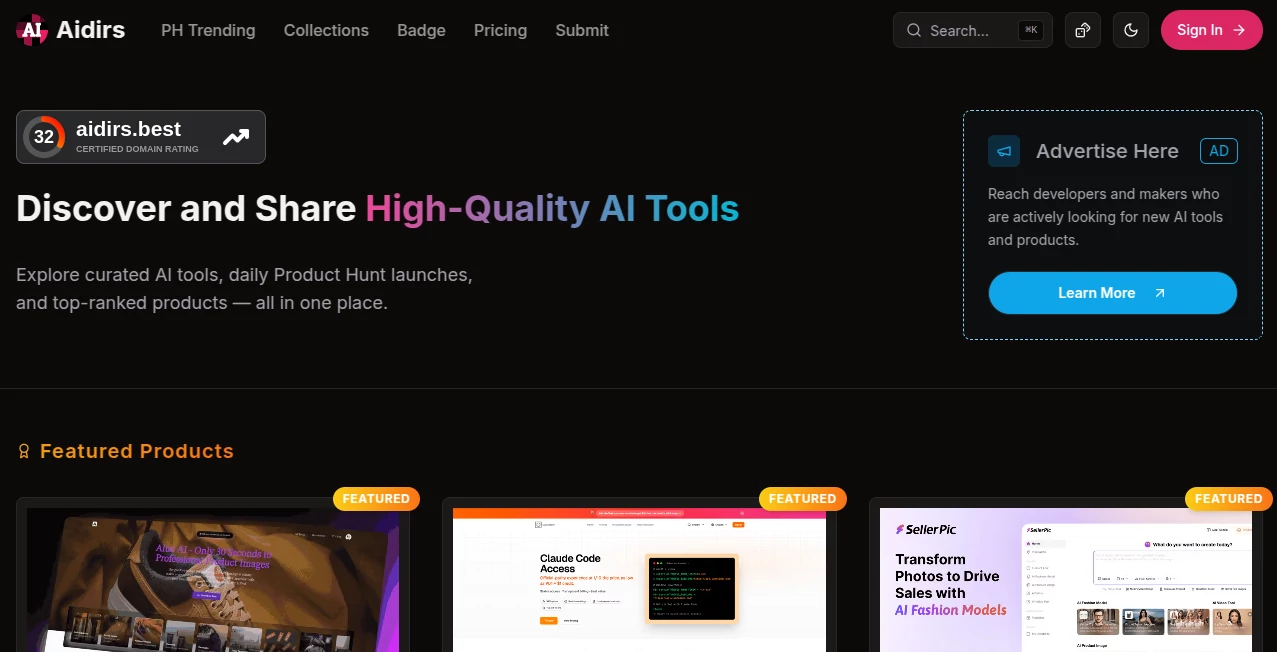This screenshot has width=1277, height=652.
Task: Open the PH Trending page
Action: [207, 31]
